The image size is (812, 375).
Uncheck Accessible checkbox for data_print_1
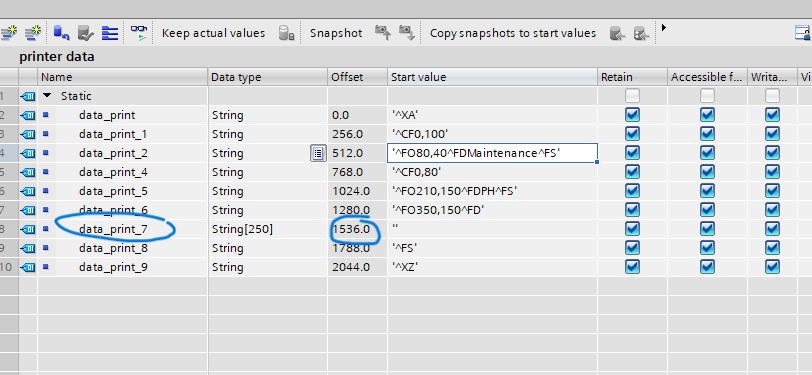tap(707, 134)
